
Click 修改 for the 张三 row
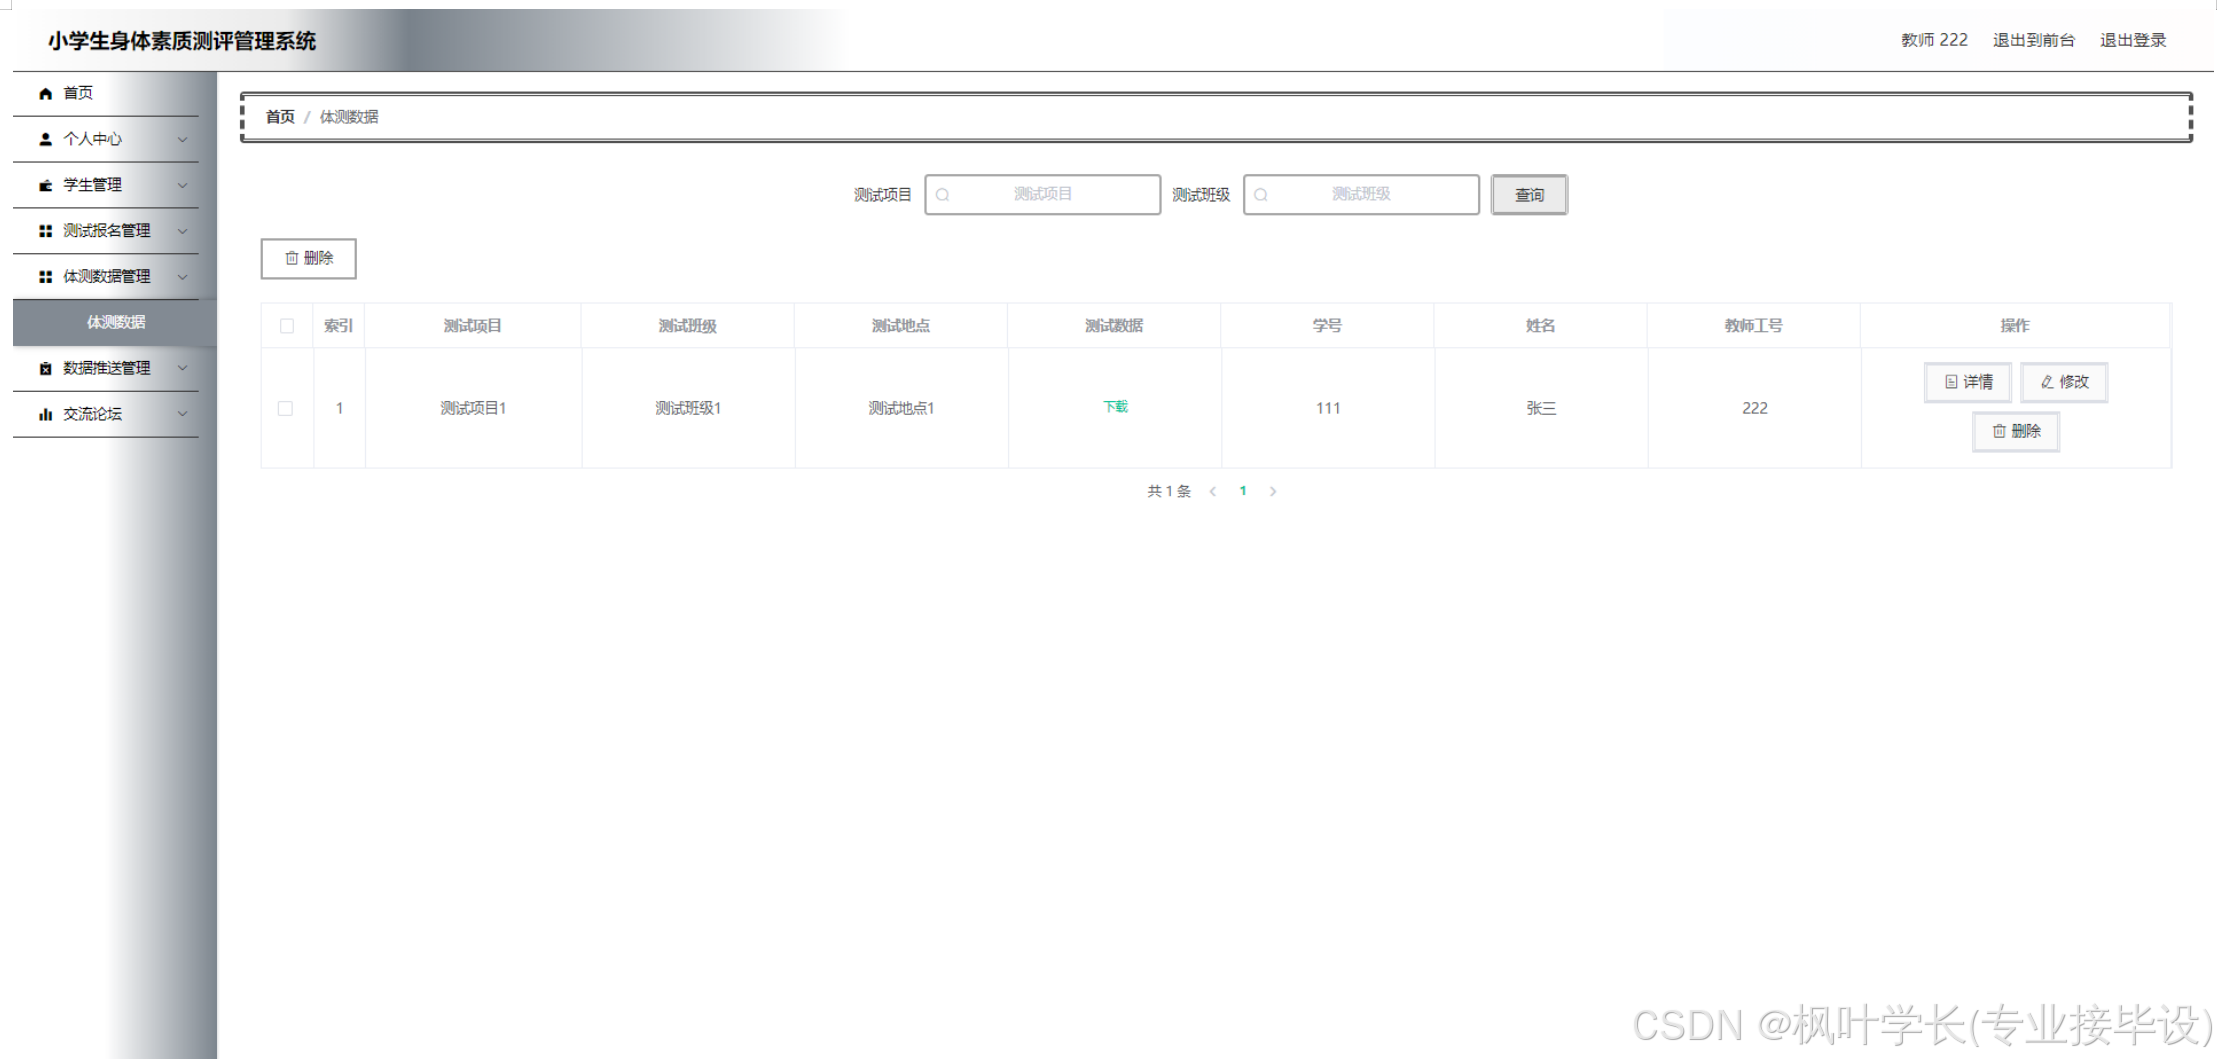click(2064, 382)
